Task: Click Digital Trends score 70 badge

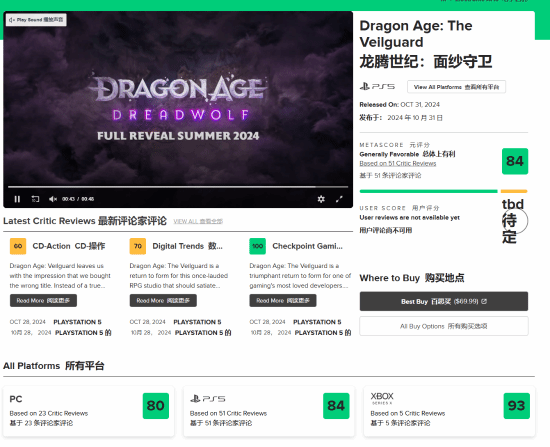Action: [138, 246]
